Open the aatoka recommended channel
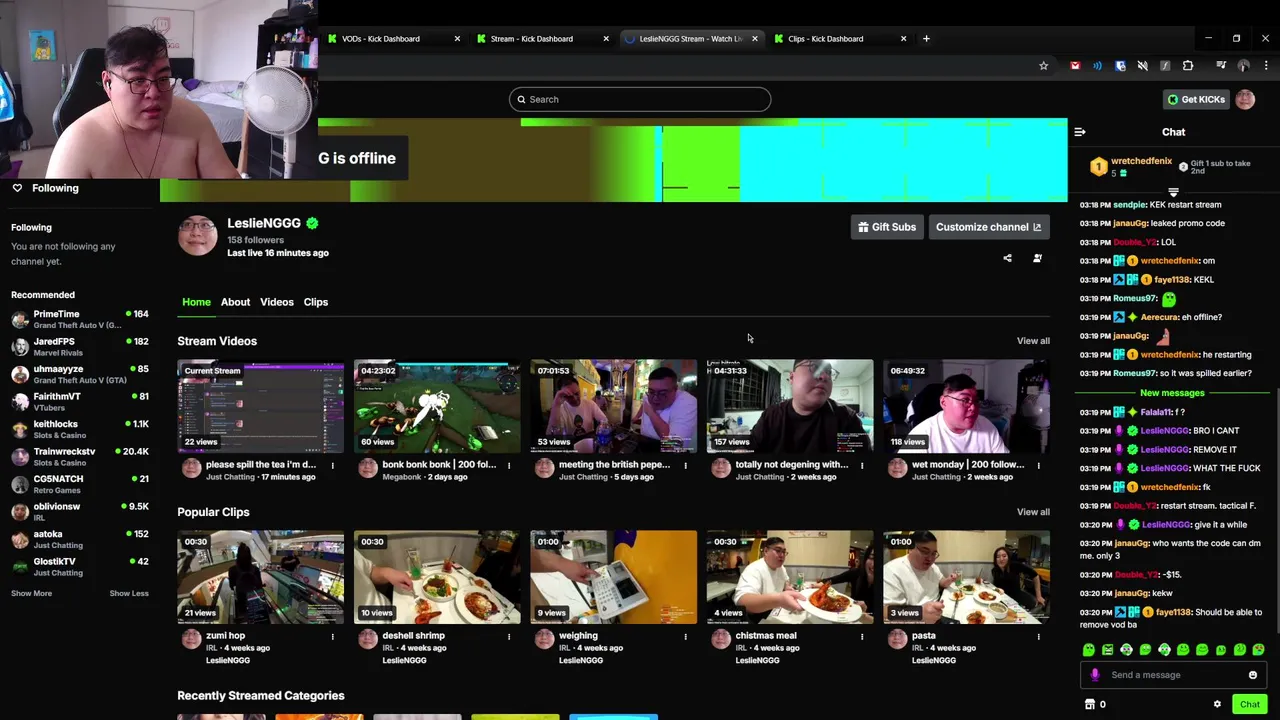 click(x=80, y=539)
